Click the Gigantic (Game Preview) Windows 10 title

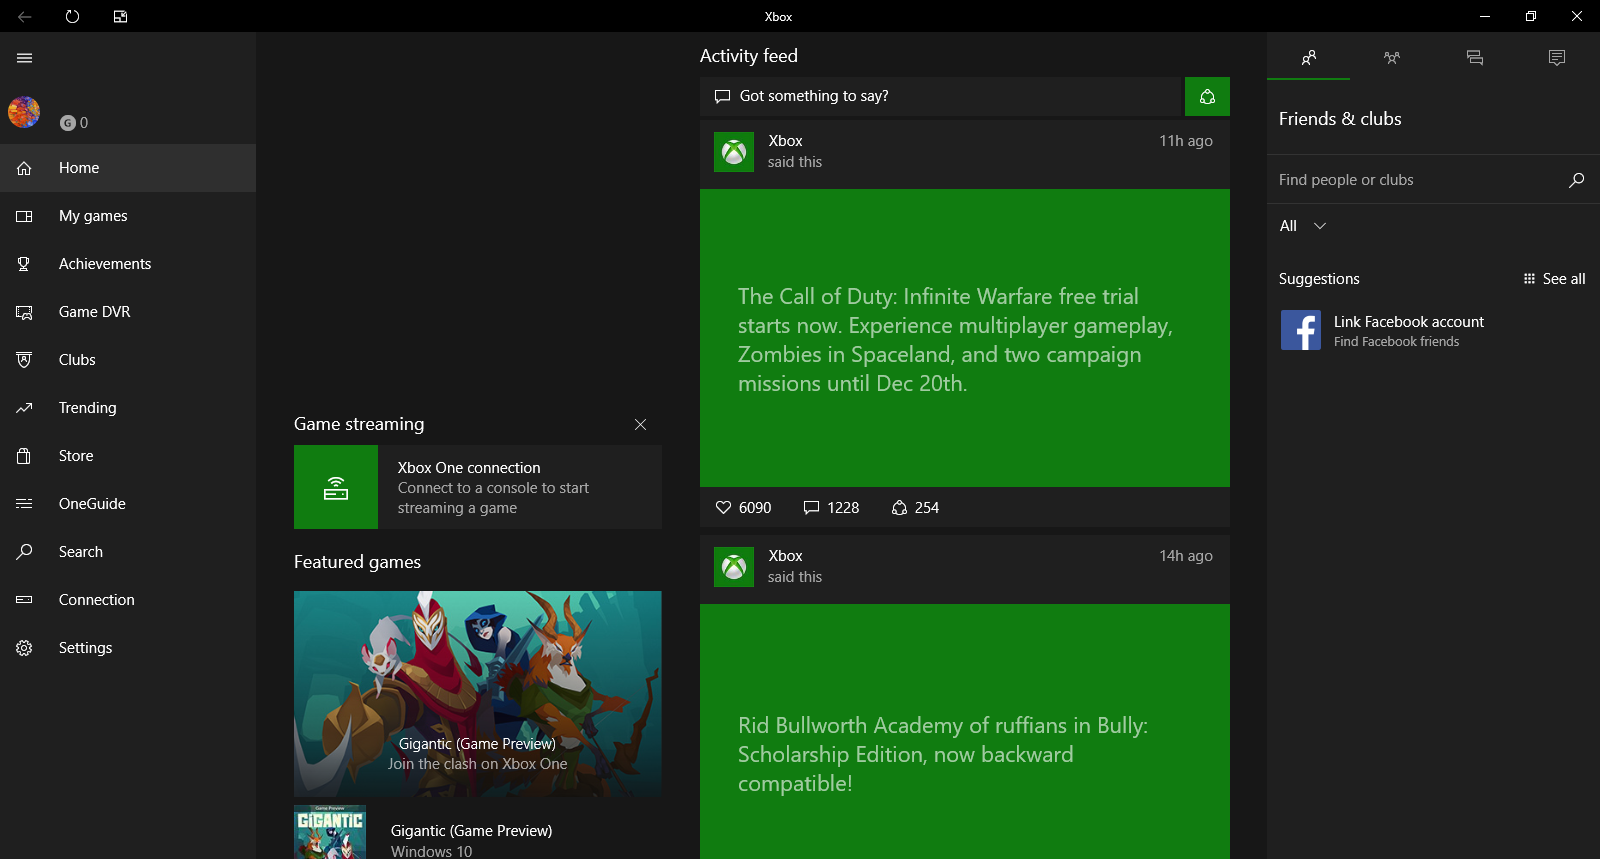[x=471, y=831]
